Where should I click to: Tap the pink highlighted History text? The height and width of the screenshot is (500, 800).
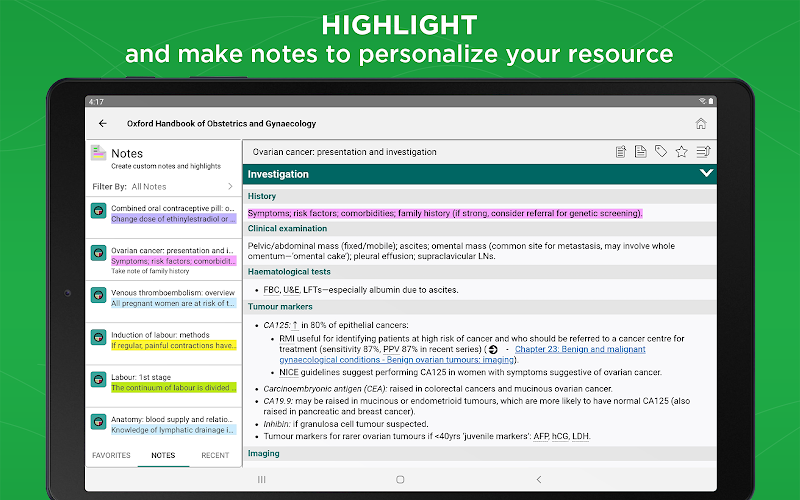[x=445, y=213]
